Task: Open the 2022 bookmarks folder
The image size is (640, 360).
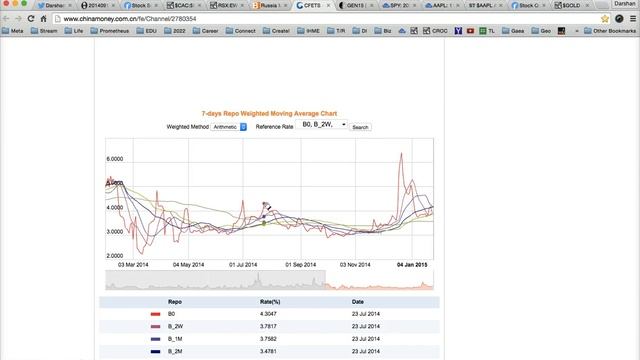Action: 175,31
